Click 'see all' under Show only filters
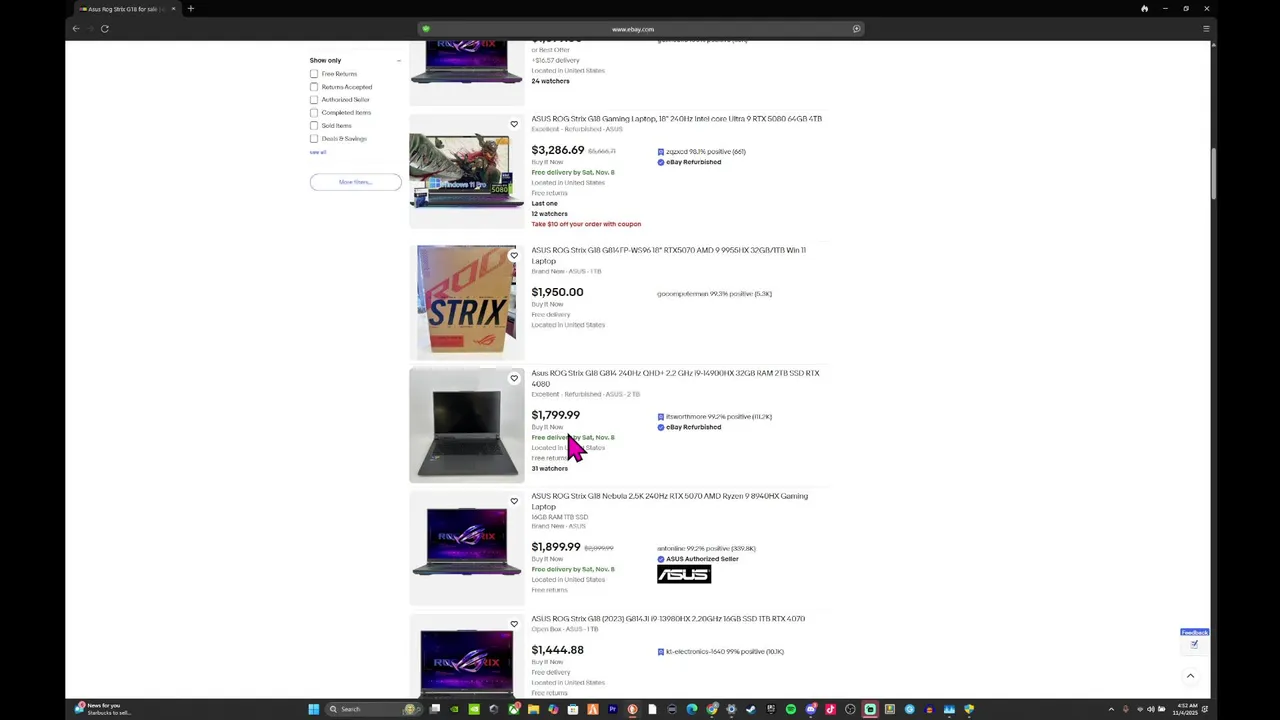This screenshot has width=1280, height=720. tap(317, 152)
